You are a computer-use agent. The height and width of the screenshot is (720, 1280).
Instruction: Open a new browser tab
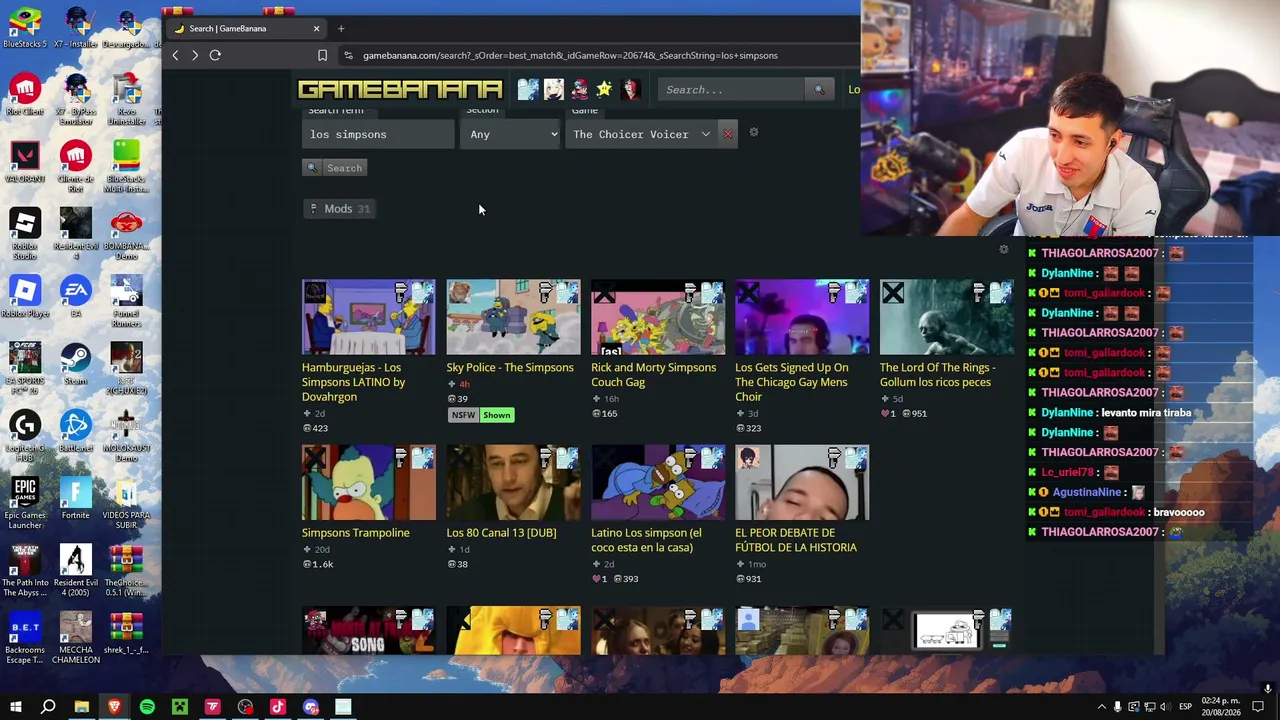point(341,28)
